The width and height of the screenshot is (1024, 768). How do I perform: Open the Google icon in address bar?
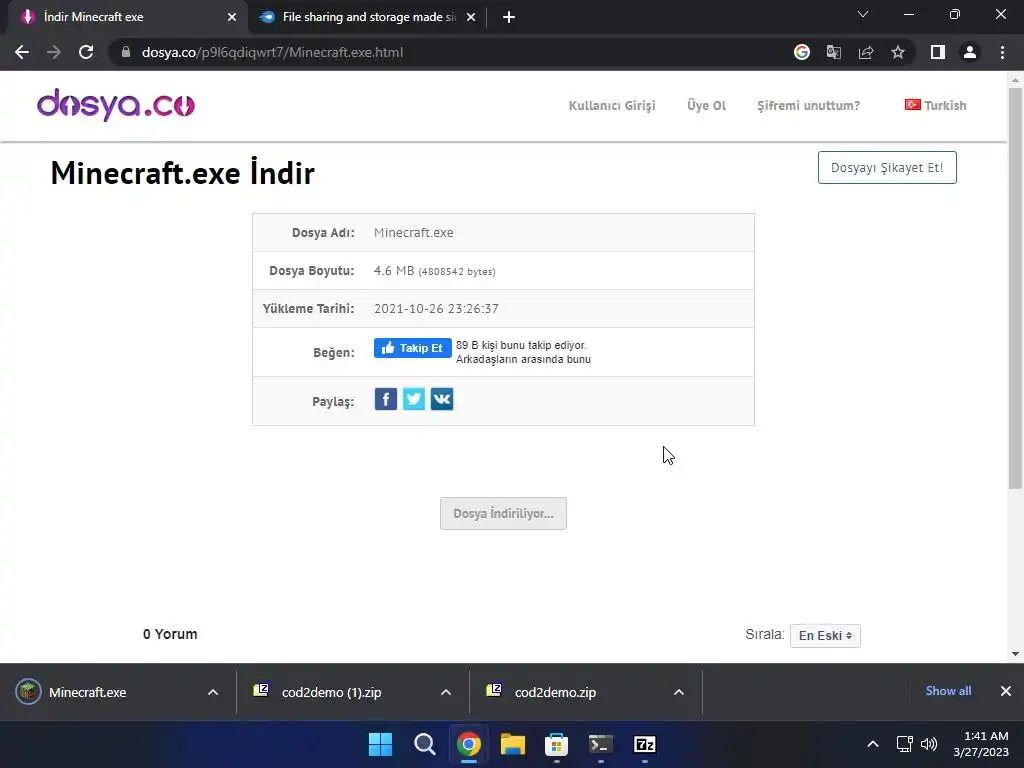[x=801, y=52]
